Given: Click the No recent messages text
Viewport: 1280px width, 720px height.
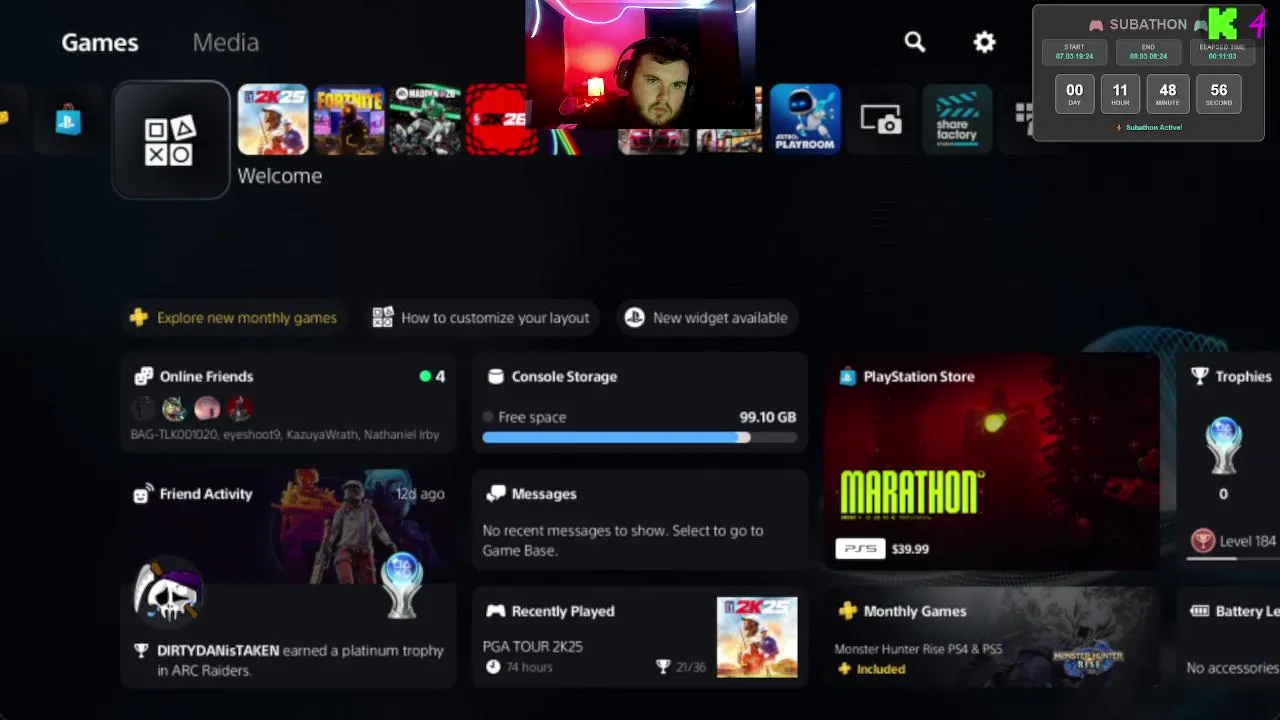Looking at the screenshot, I should point(622,540).
